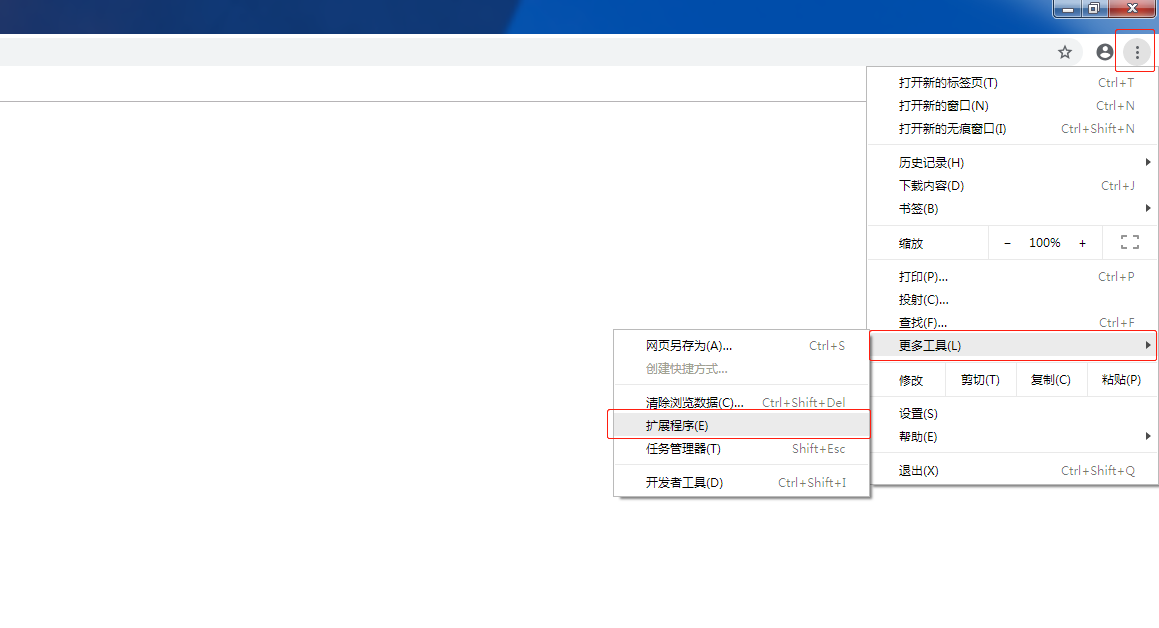The image size is (1159, 628).
Task: Open the user profile avatar icon
Action: pyautogui.click(x=1104, y=52)
